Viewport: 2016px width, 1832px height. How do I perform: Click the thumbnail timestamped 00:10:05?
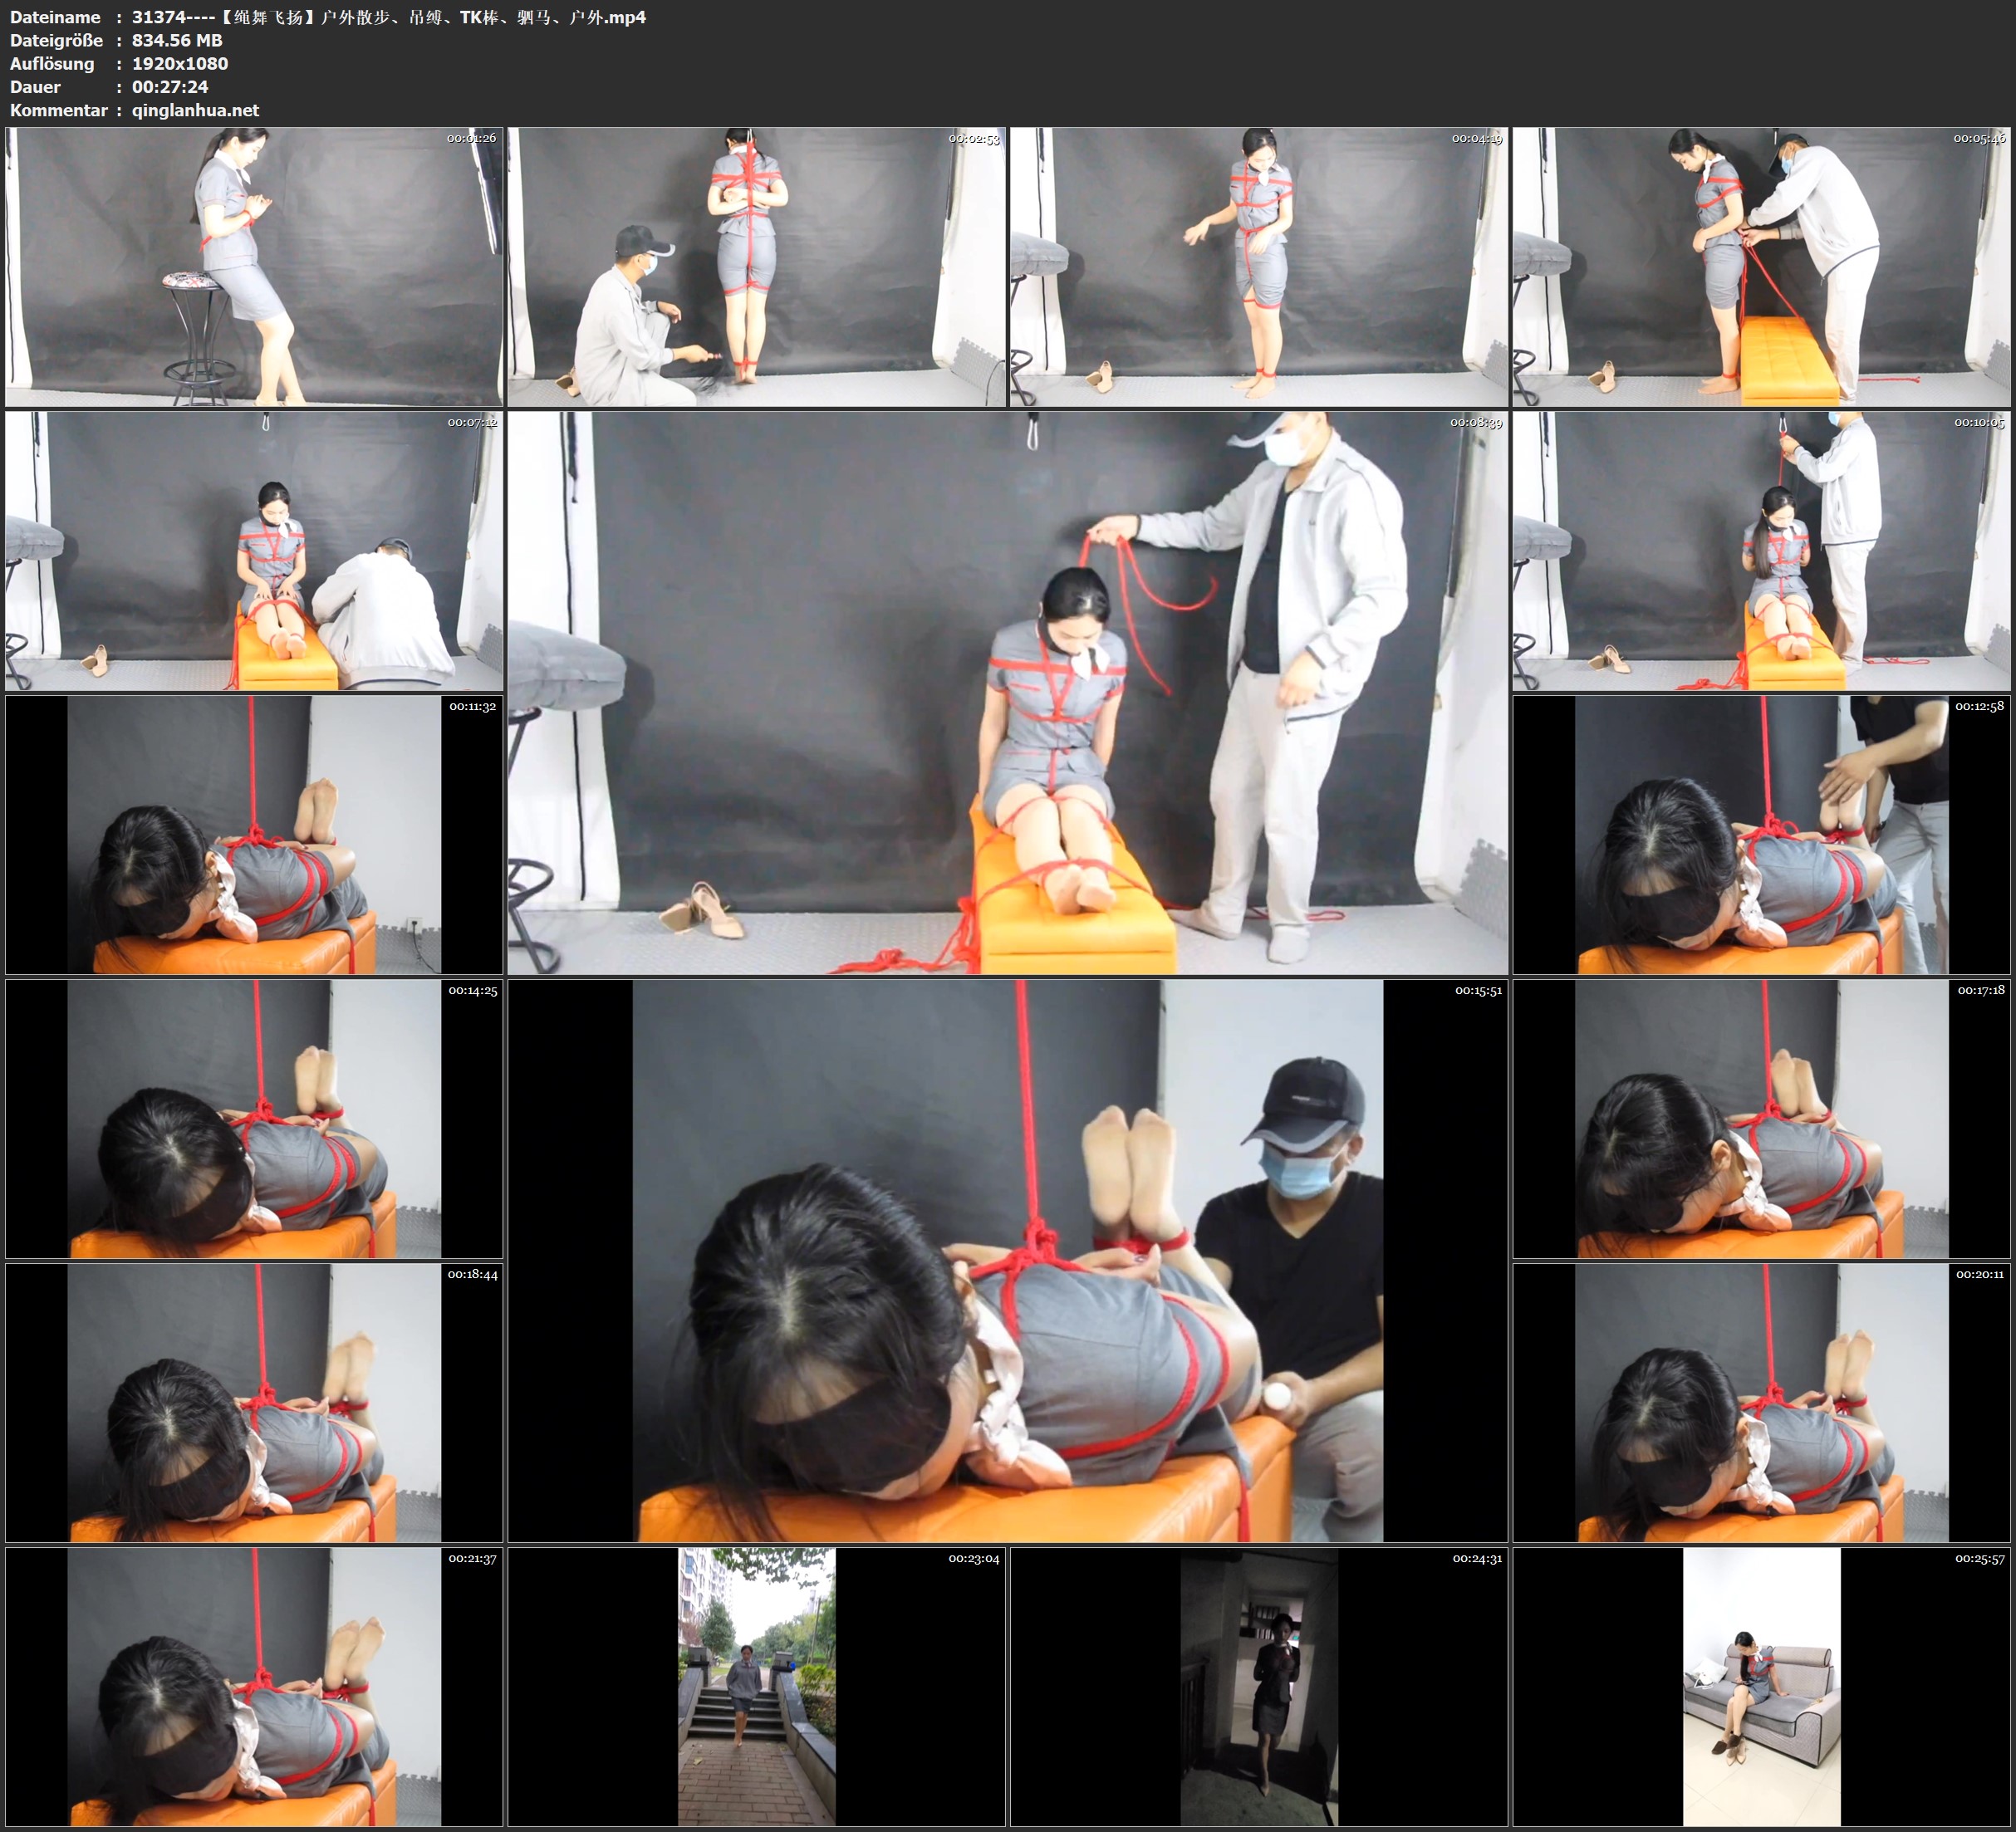(x=1761, y=550)
